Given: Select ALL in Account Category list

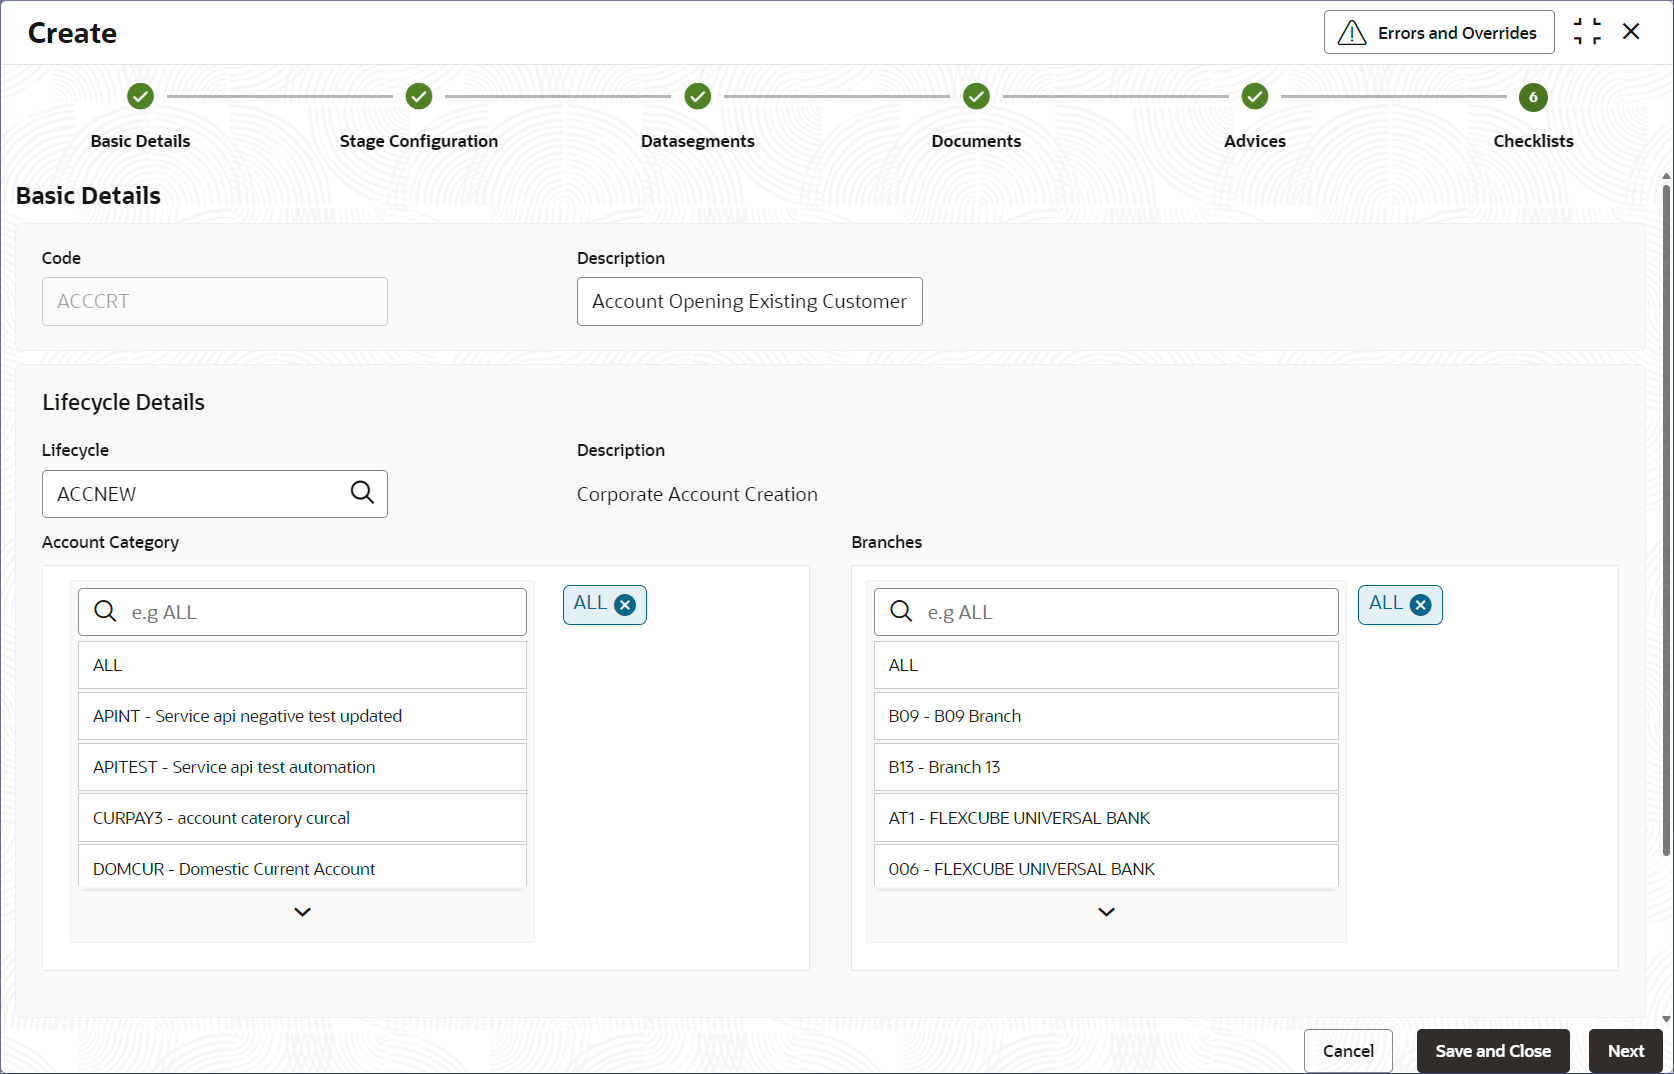Looking at the screenshot, I should point(302,665).
